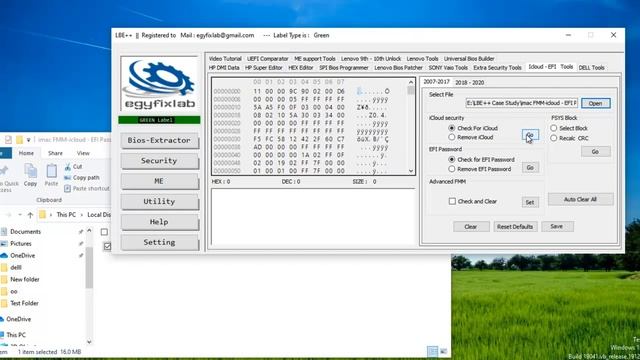
Task: Open the Utility section
Action: pyautogui.click(x=159, y=202)
